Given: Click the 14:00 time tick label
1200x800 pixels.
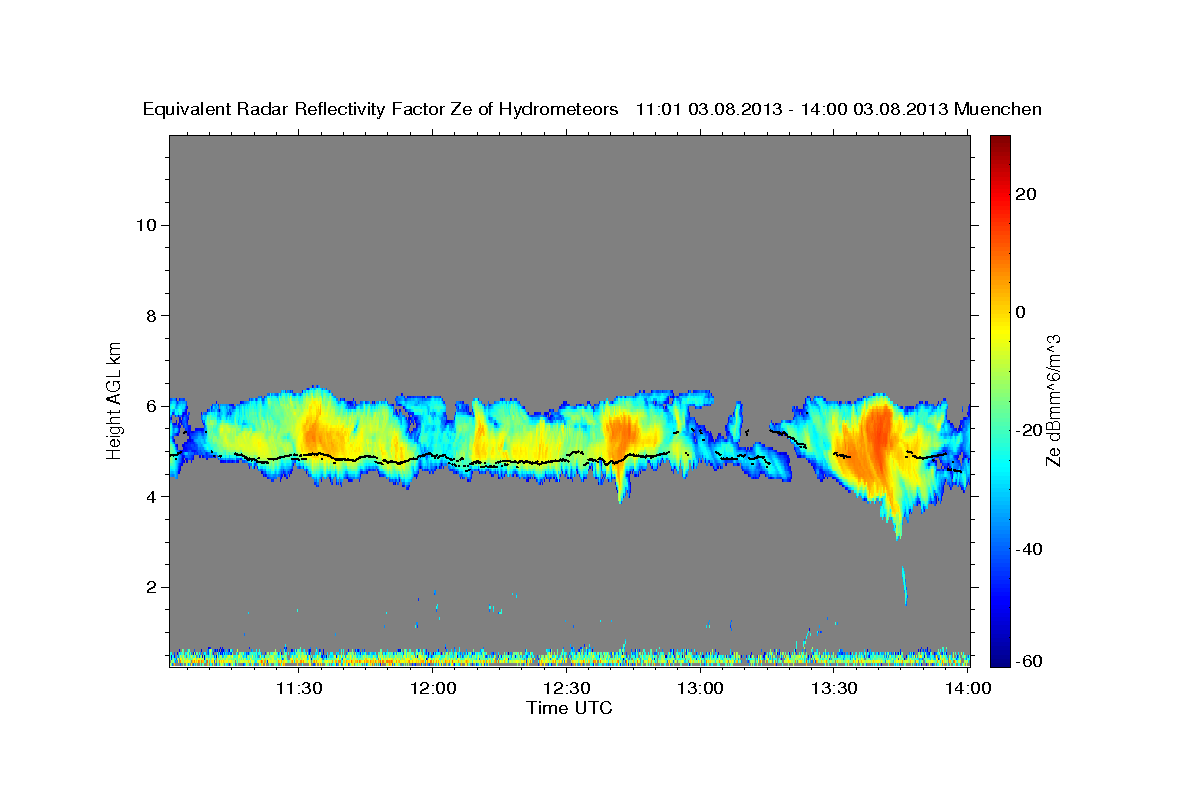Looking at the screenshot, I should point(967,688).
